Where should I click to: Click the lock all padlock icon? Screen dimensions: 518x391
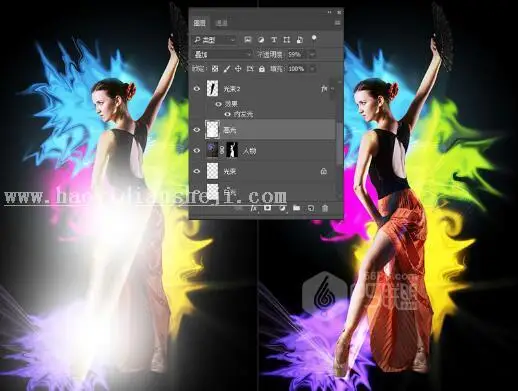point(262,69)
